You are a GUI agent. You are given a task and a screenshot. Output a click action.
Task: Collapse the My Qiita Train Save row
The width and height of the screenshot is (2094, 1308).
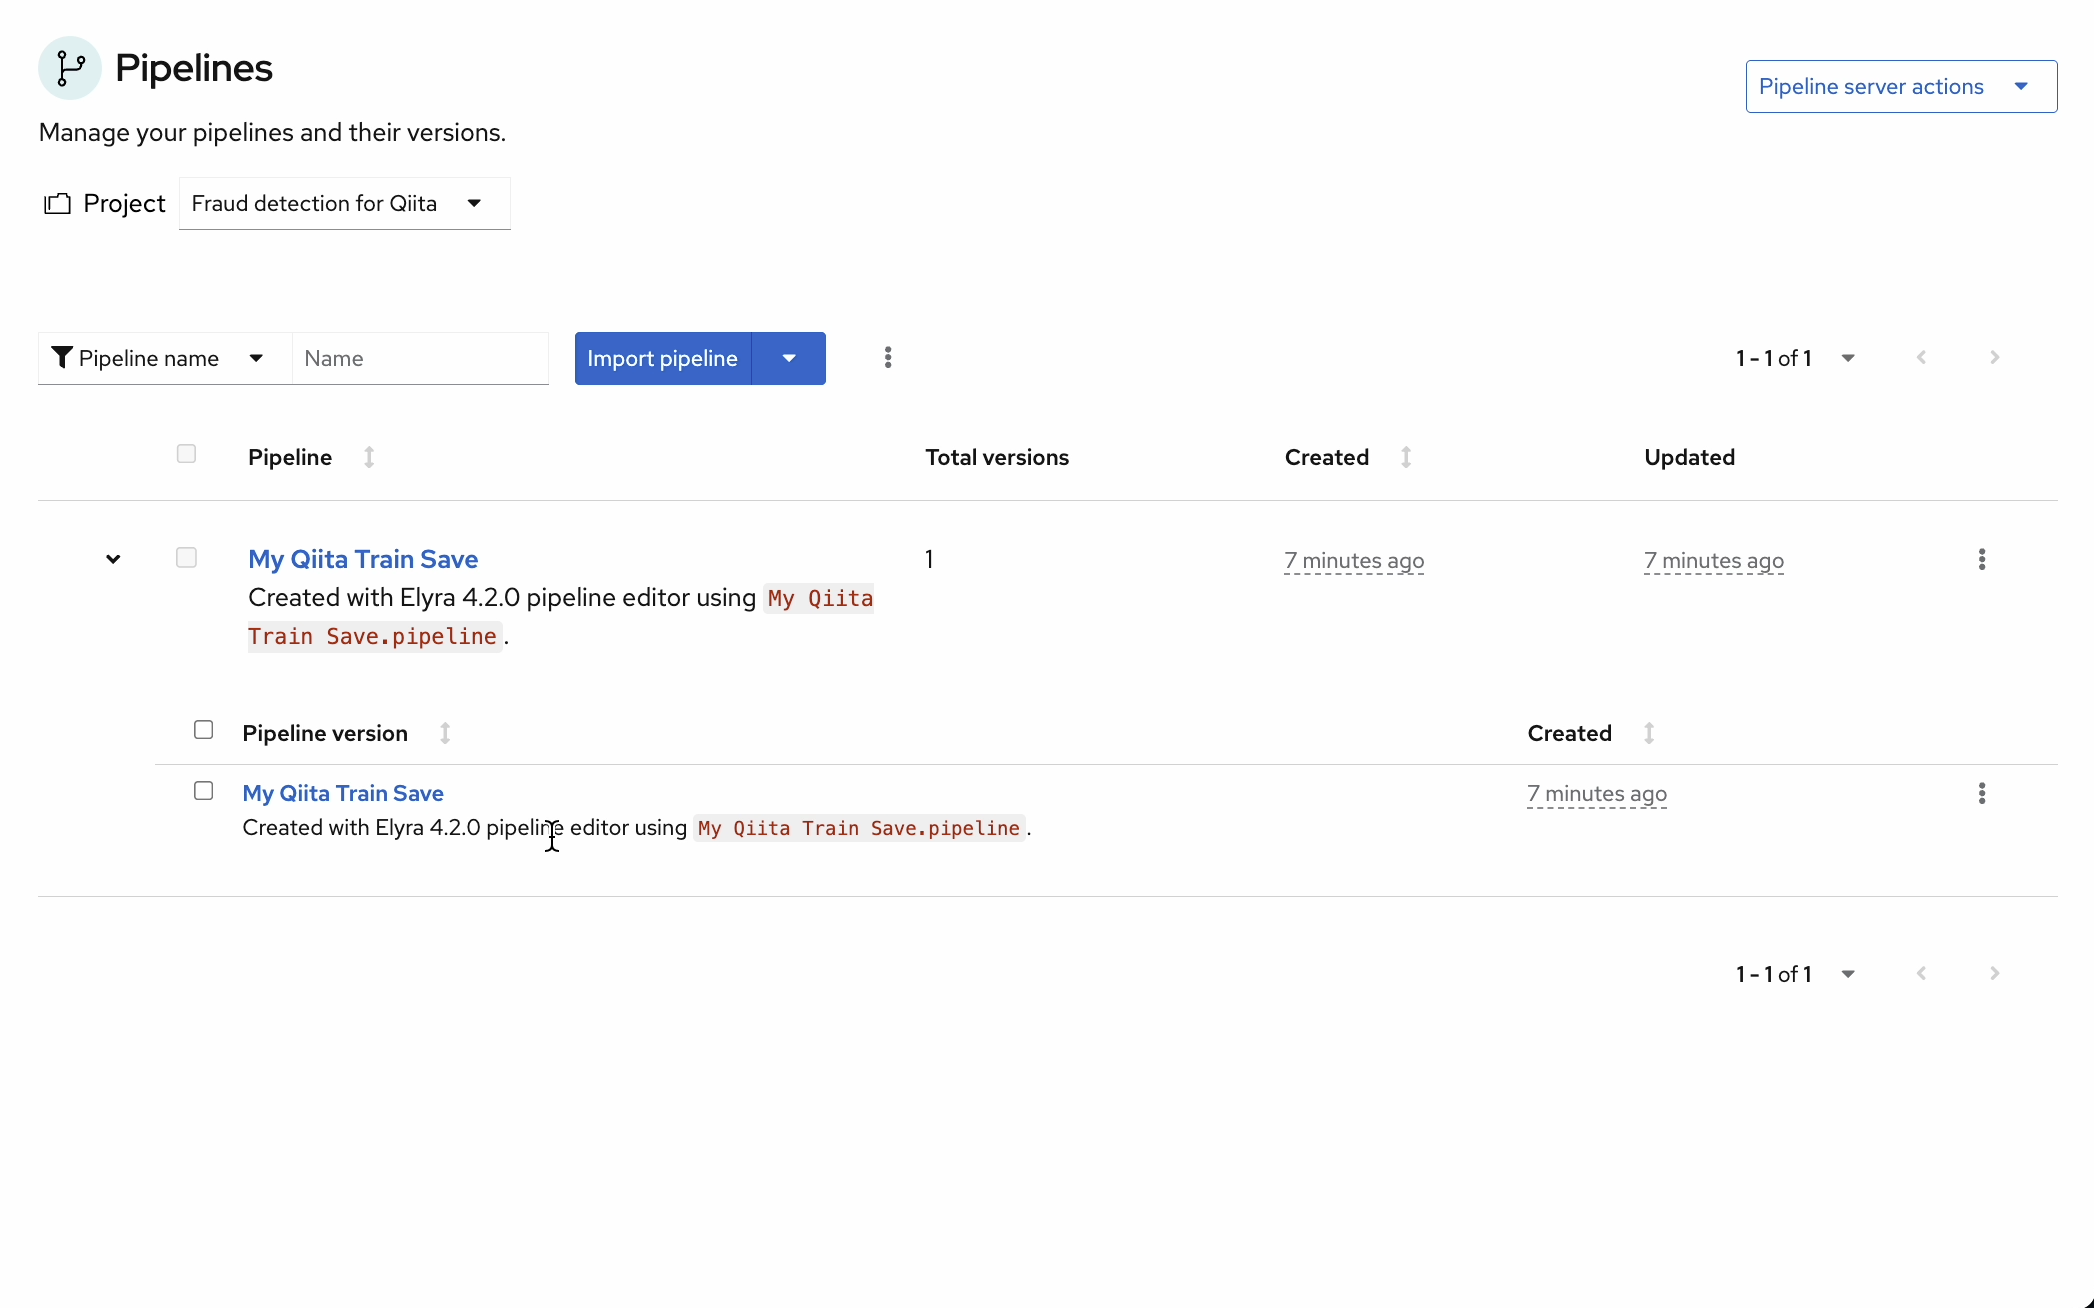[113, 560]
